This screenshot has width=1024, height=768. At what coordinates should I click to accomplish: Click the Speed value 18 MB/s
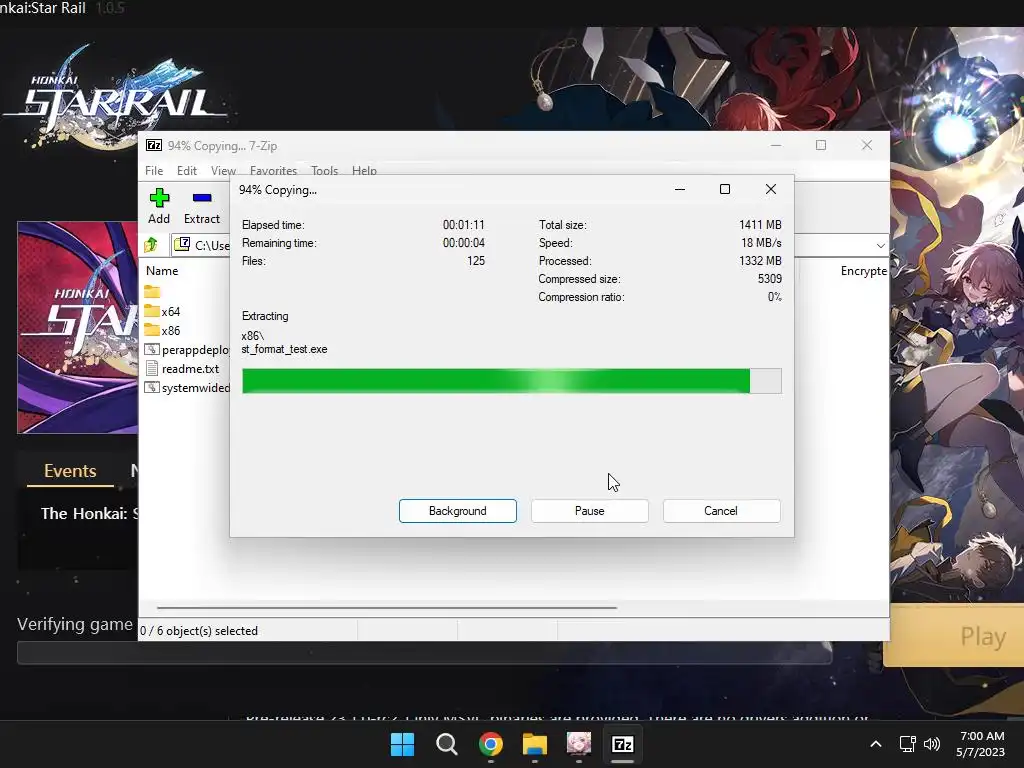click(761, 243)
